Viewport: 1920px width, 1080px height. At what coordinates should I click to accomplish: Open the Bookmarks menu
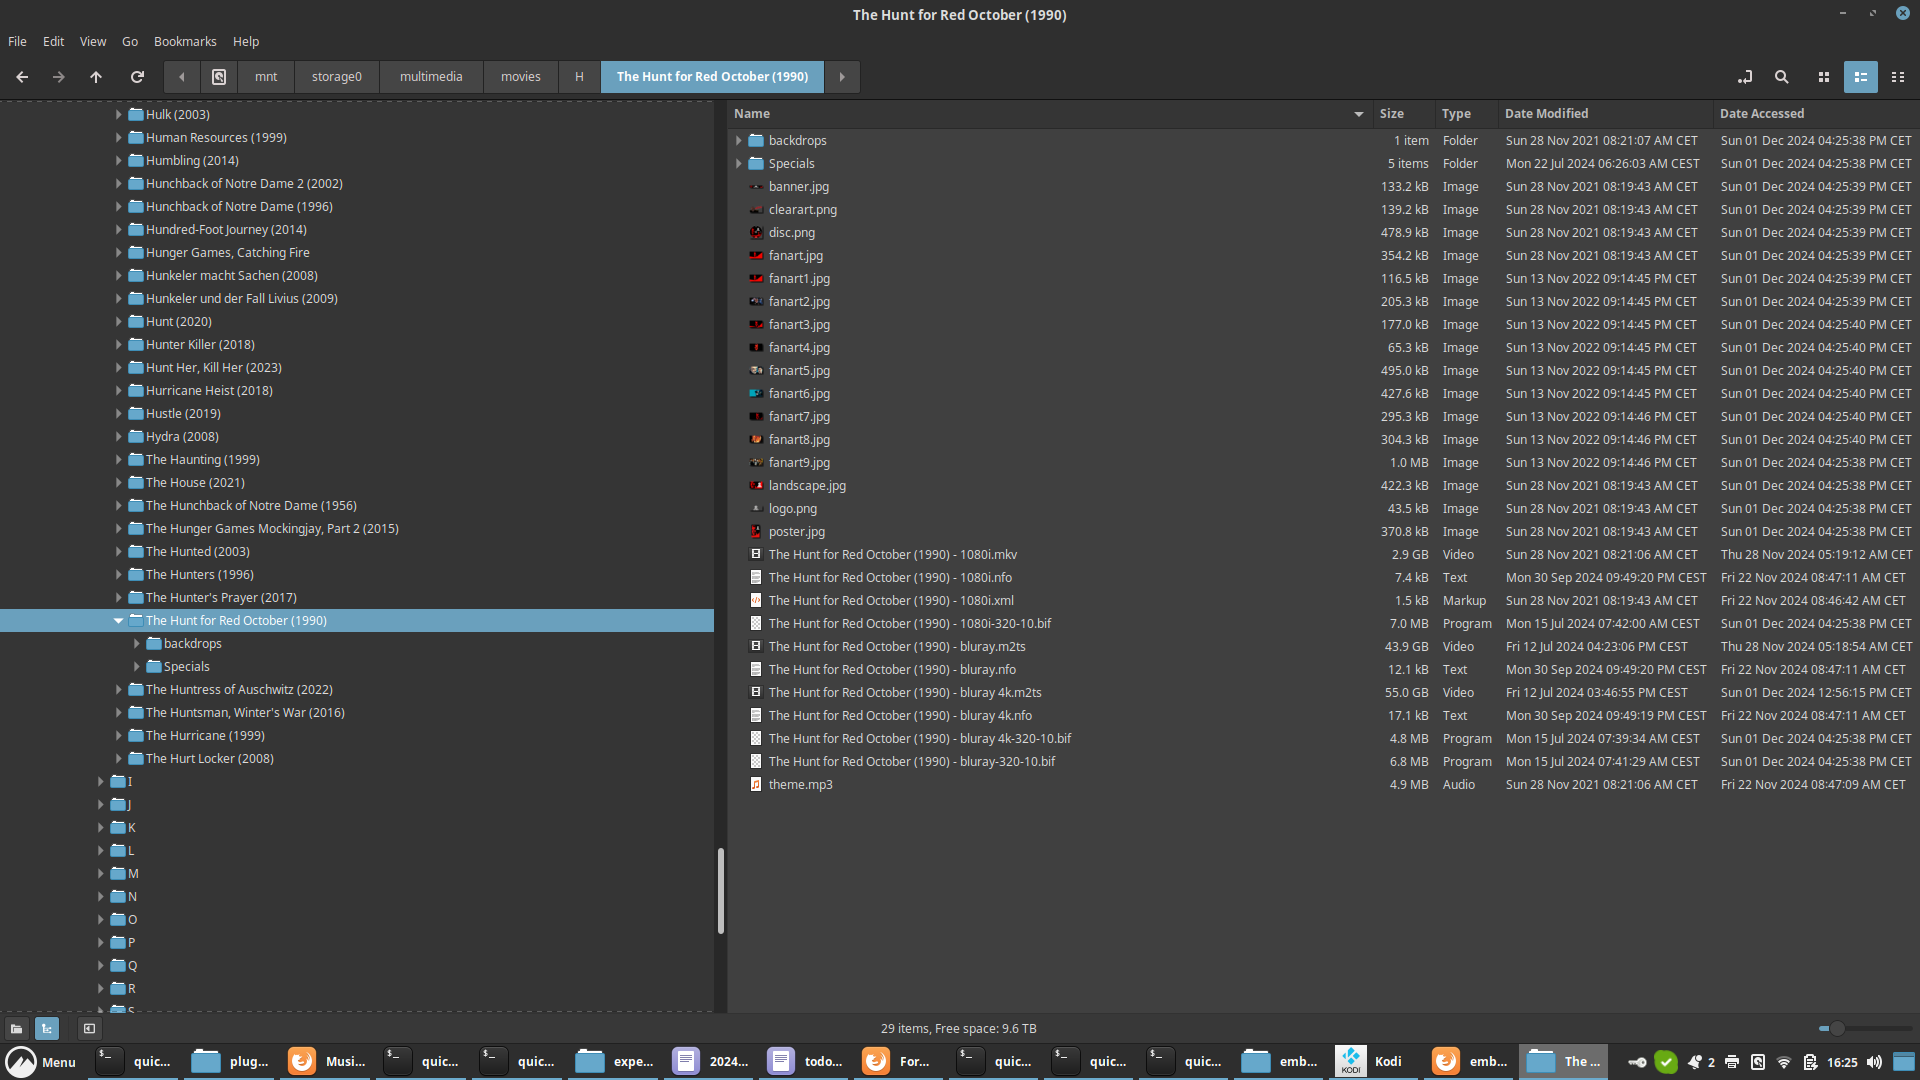coord(184,41)
